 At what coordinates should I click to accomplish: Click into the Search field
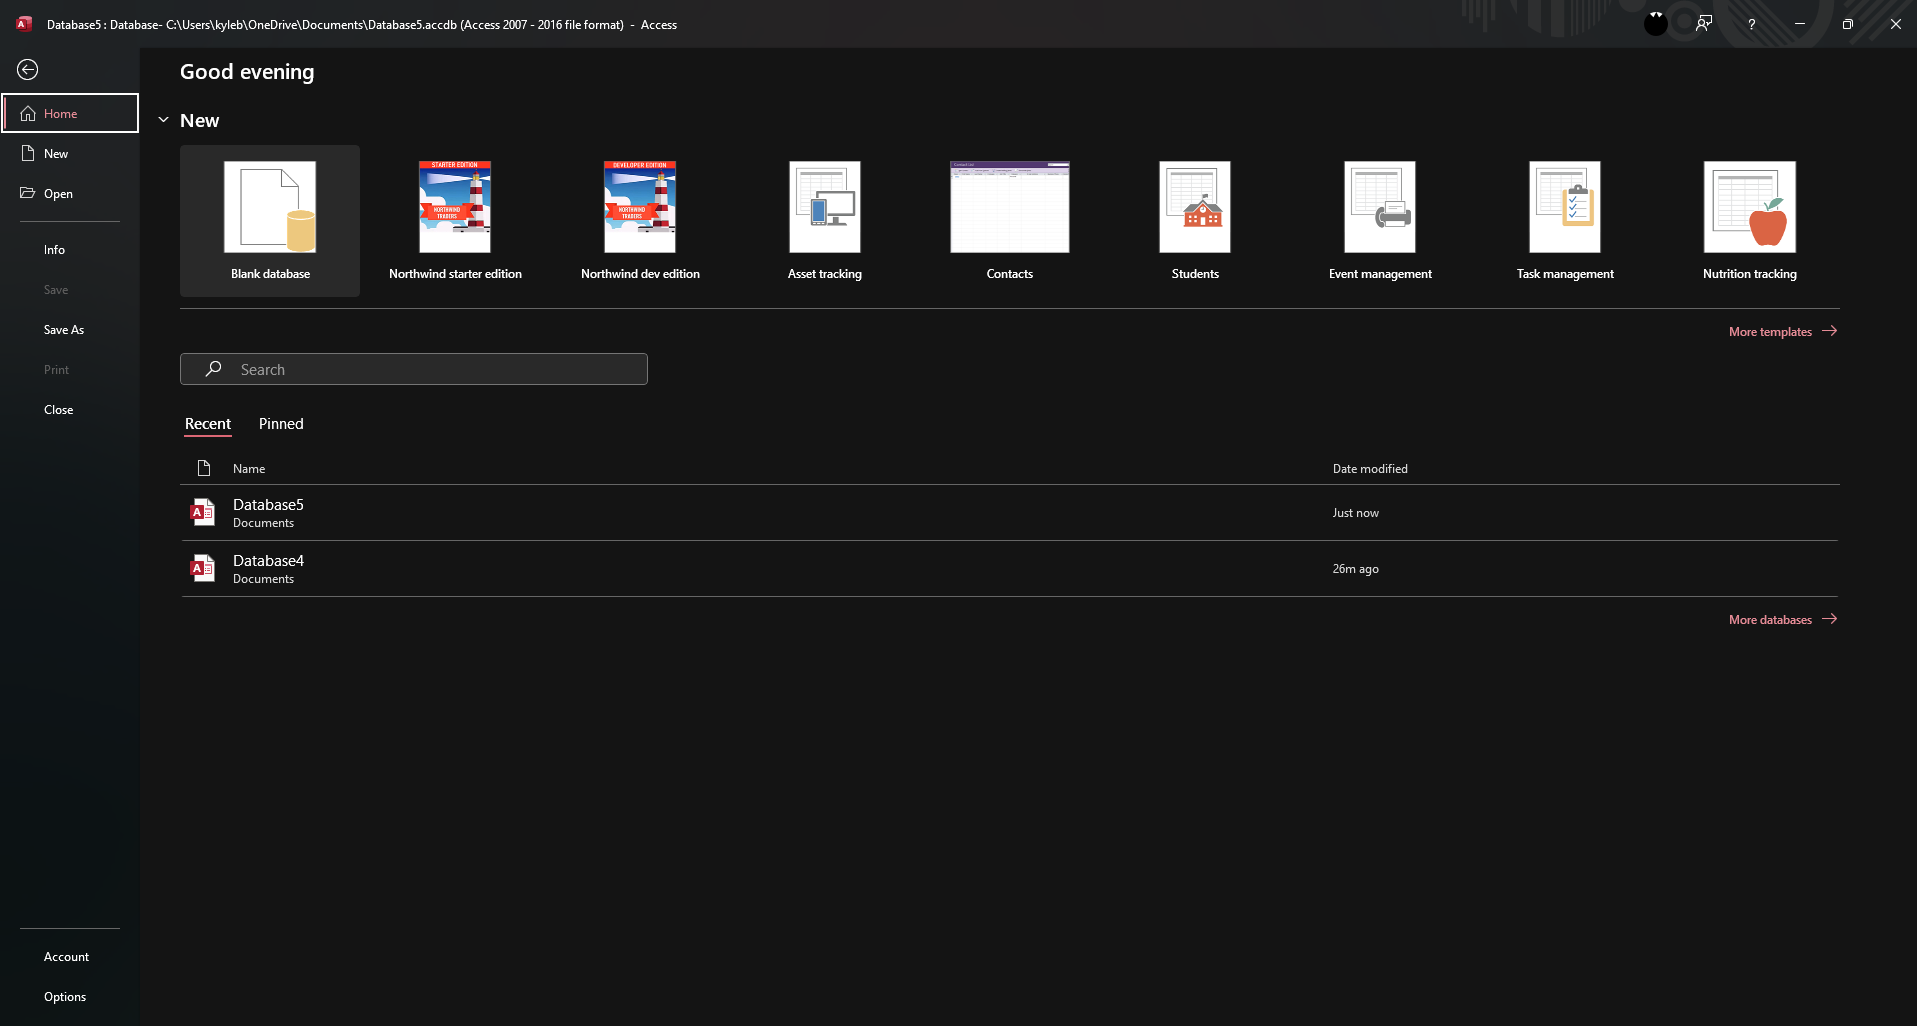(414, 369)
